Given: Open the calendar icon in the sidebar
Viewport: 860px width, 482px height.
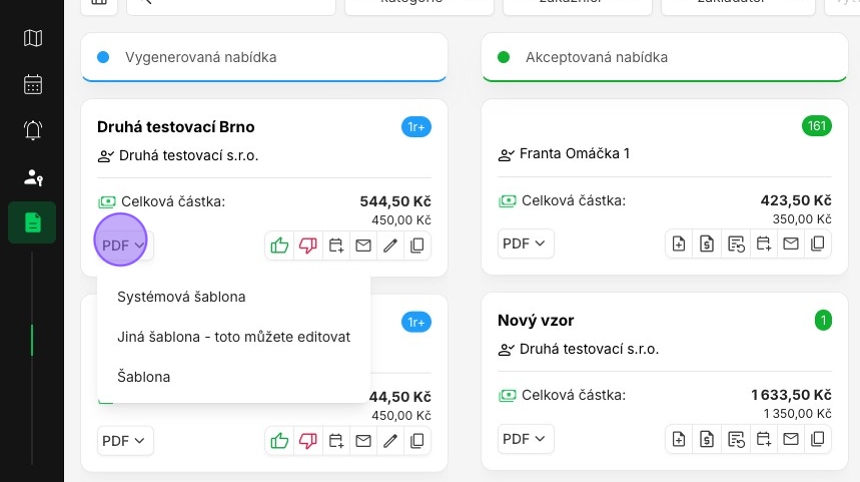Looking at the screenshot, I should pyautogui.click(x=33, y=84).
